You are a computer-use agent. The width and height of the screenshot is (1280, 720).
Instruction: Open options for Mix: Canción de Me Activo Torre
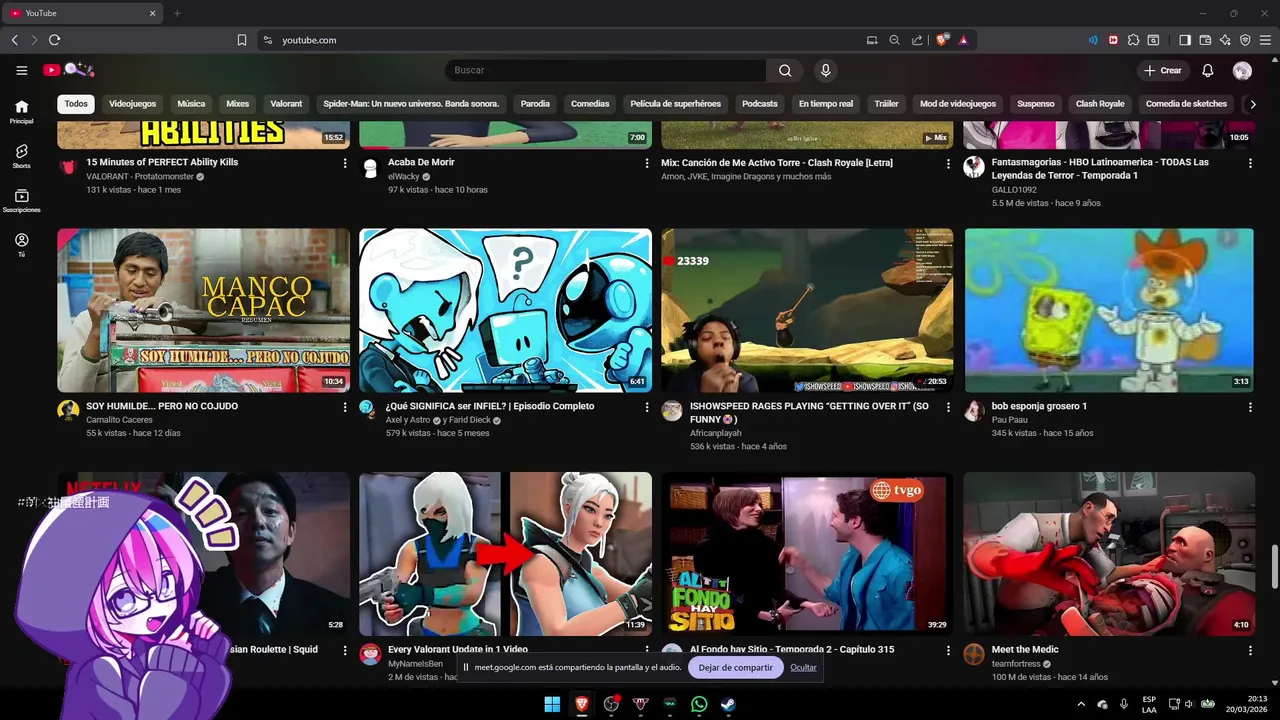(949, 163)
